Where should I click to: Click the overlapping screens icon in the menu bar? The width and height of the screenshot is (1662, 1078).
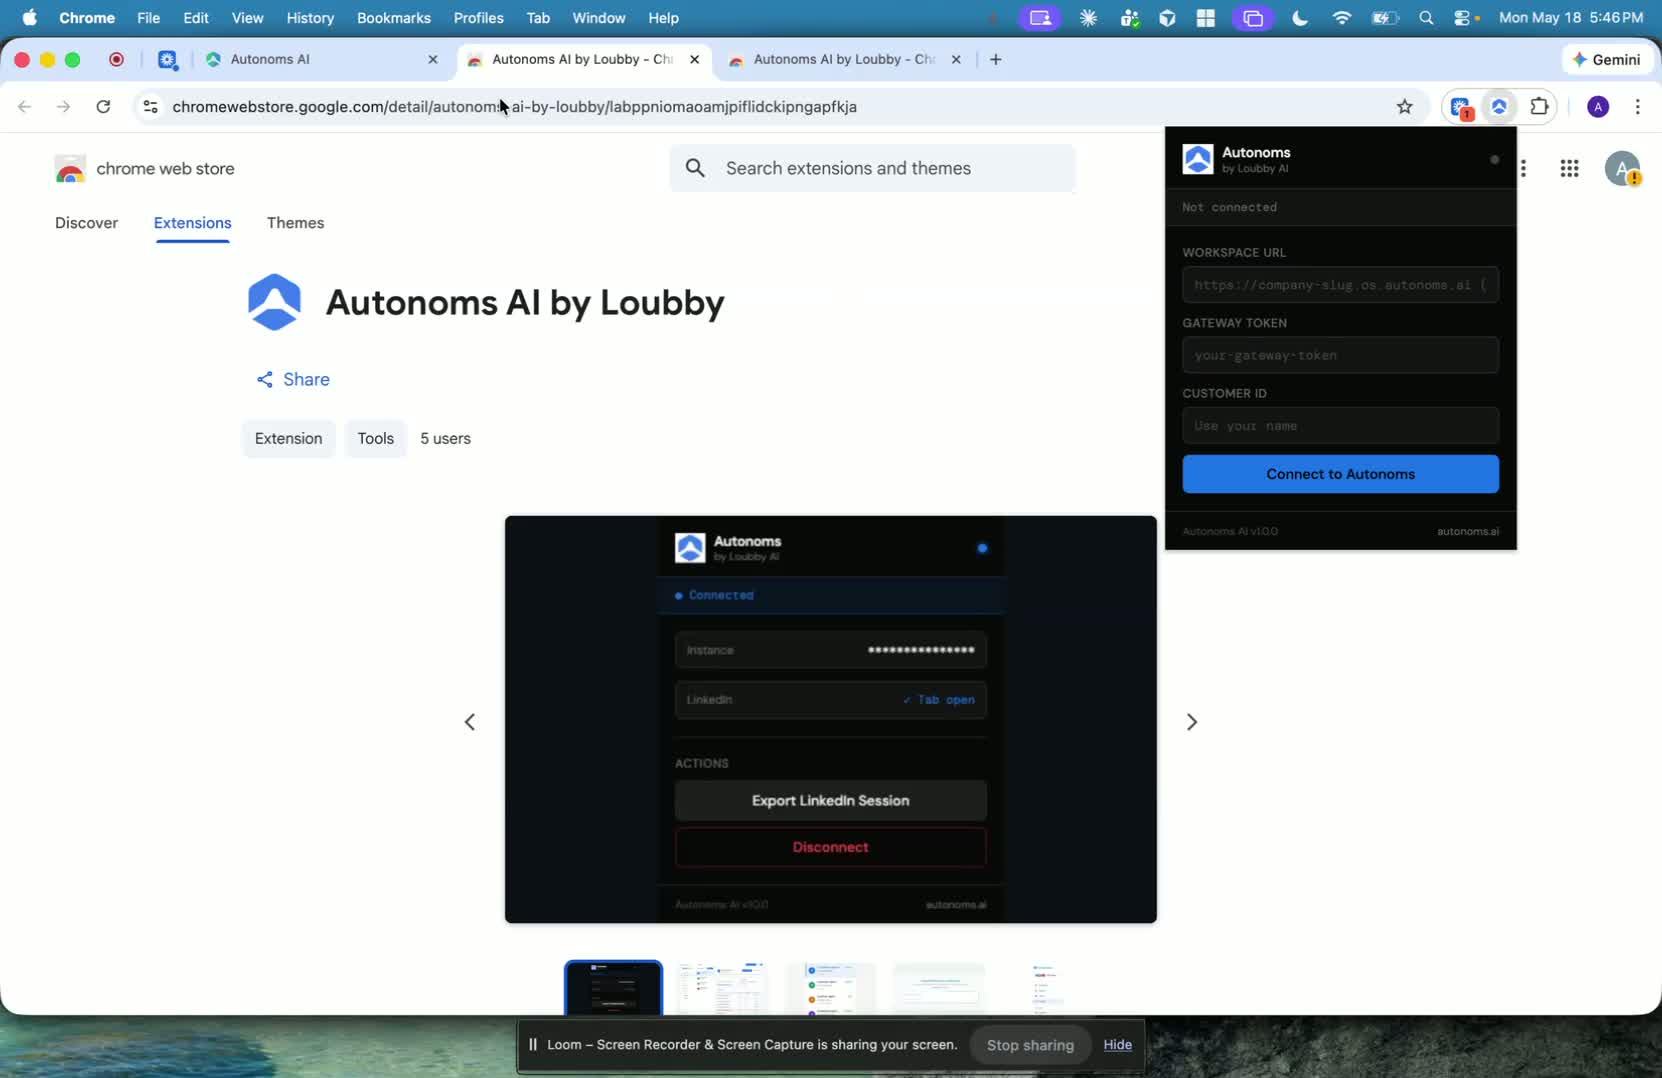pyautogui.click(x=1253, y=18)
